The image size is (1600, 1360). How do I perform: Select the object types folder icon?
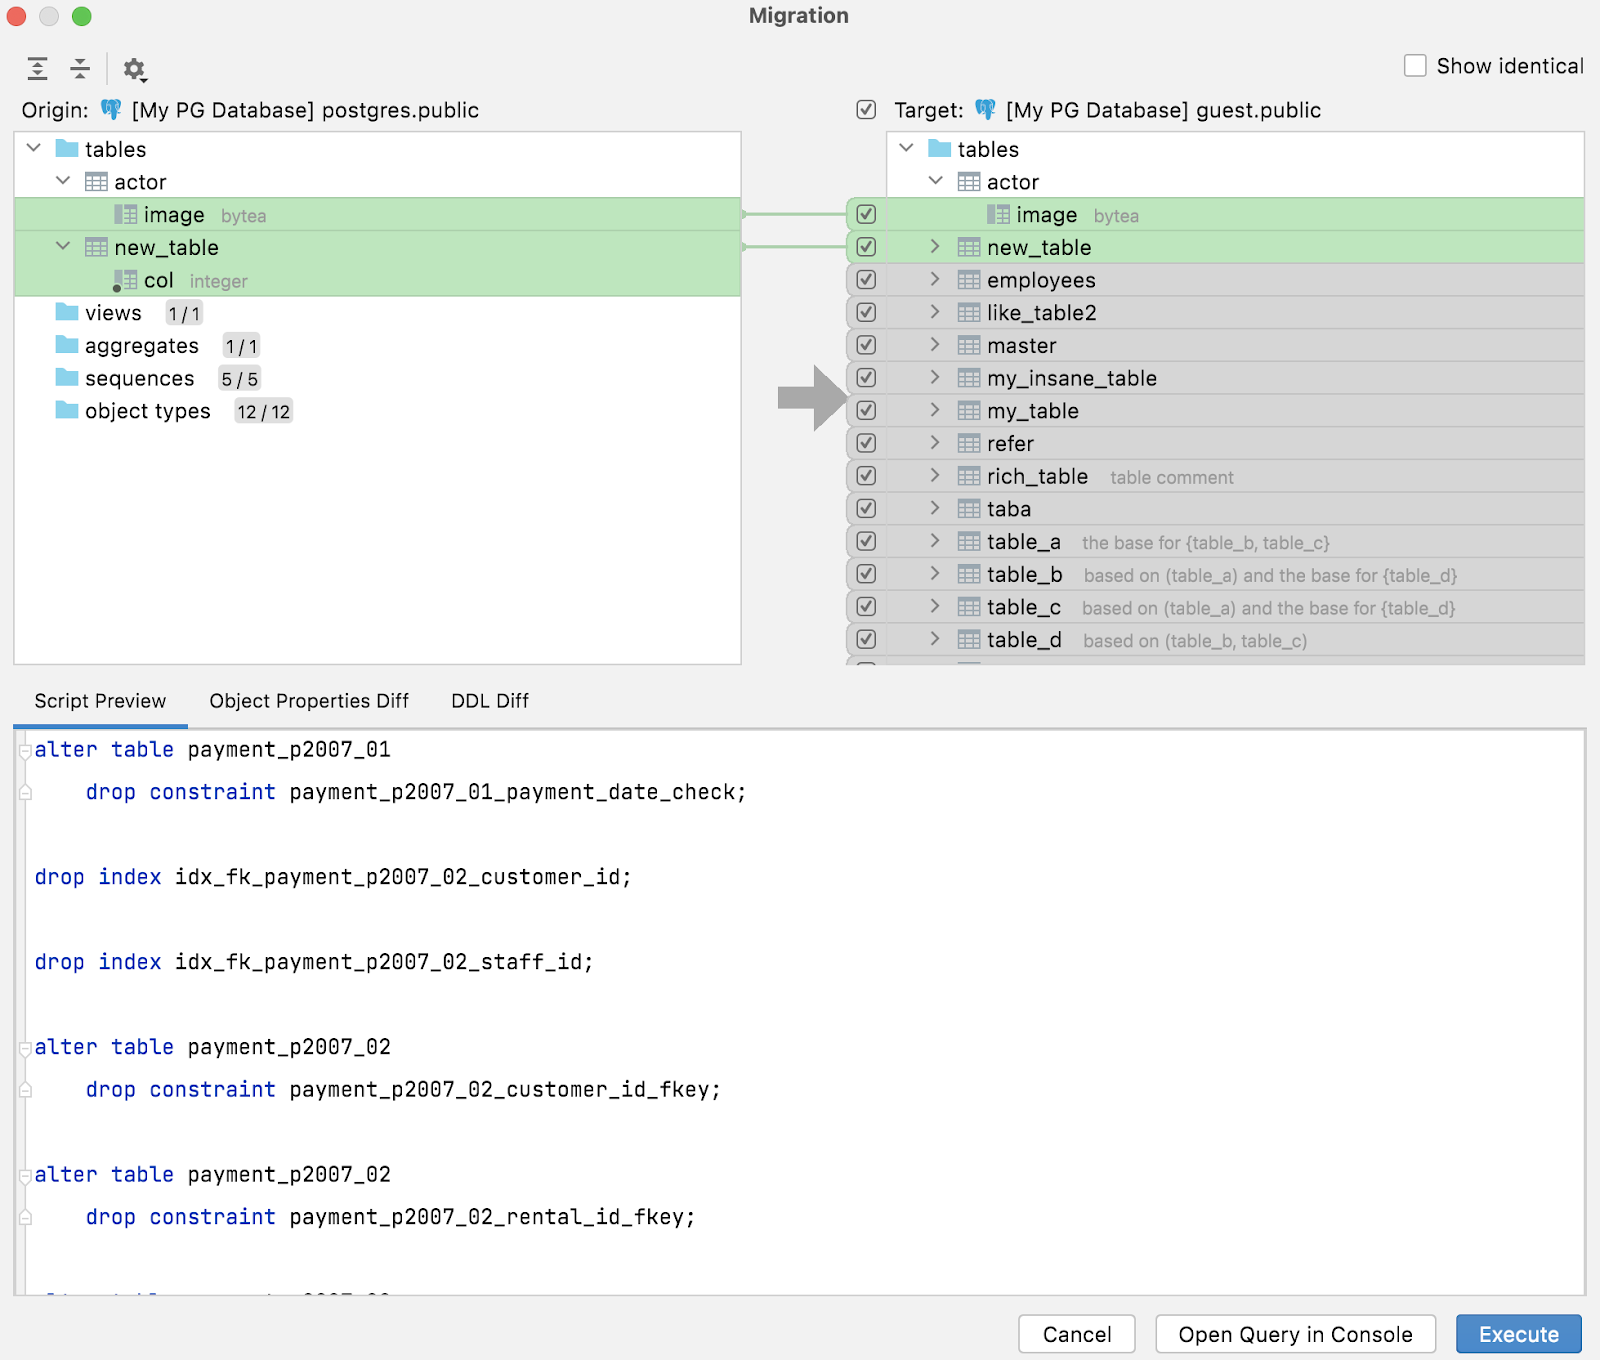67,410
